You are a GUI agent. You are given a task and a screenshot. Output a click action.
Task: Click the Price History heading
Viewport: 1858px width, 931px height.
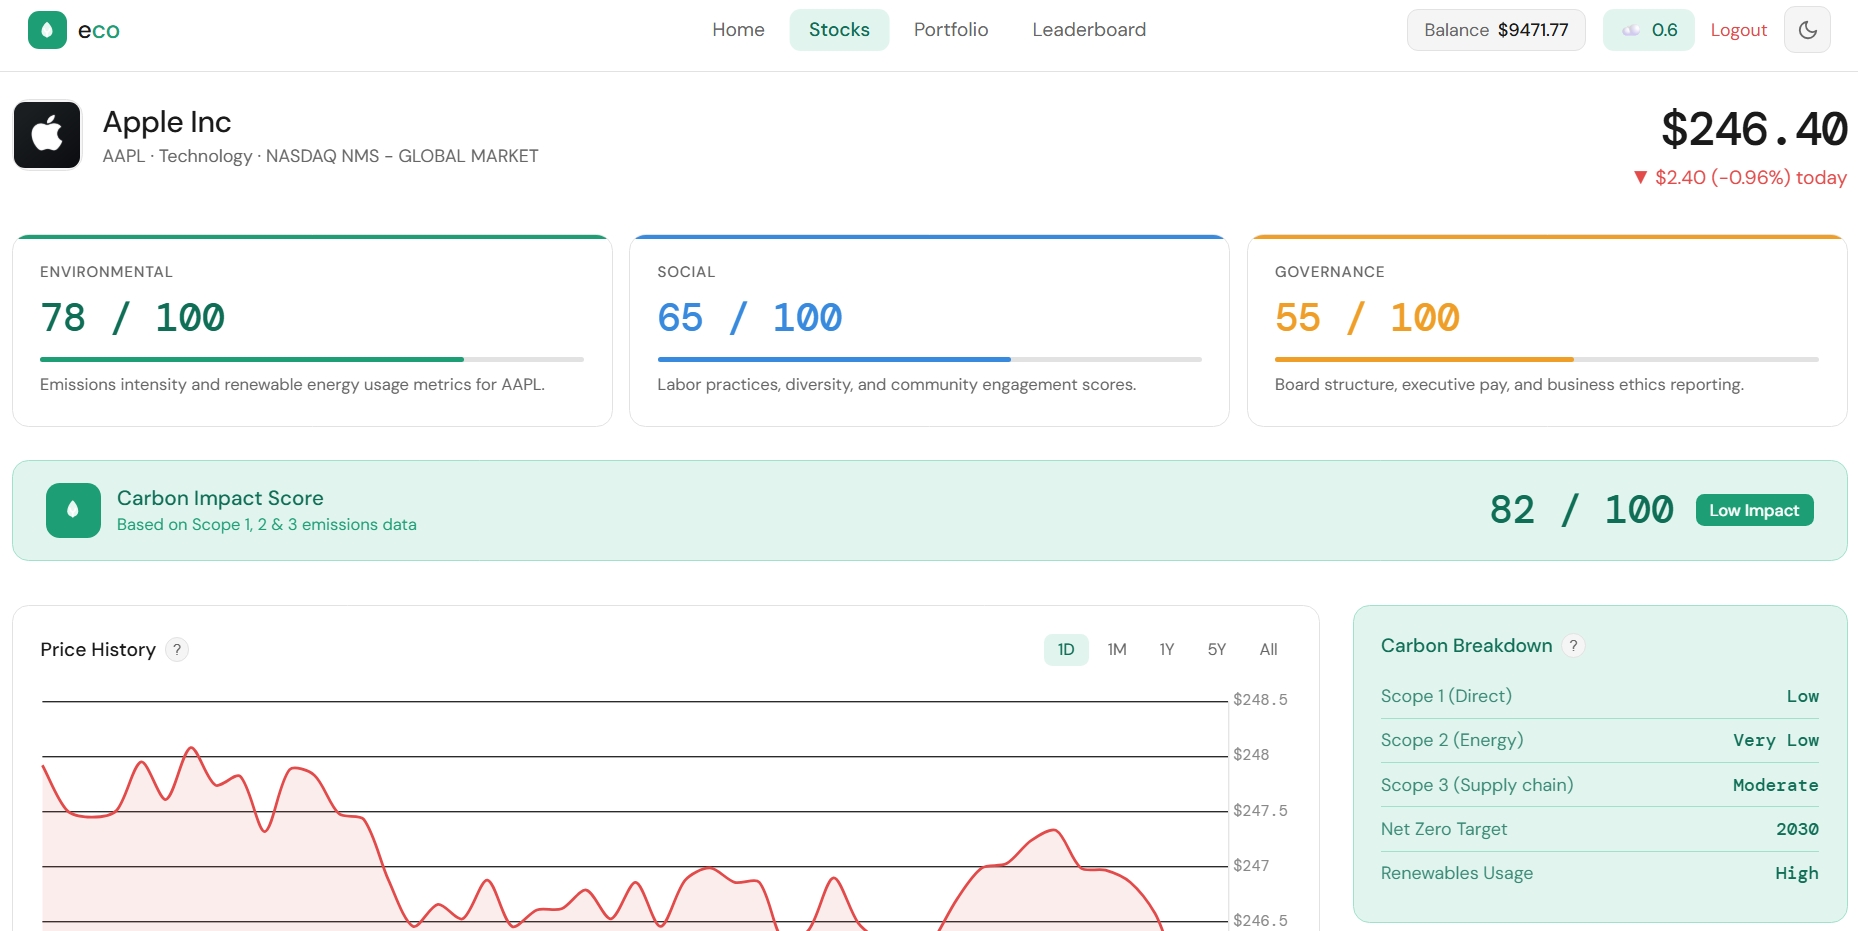(98, 650)
